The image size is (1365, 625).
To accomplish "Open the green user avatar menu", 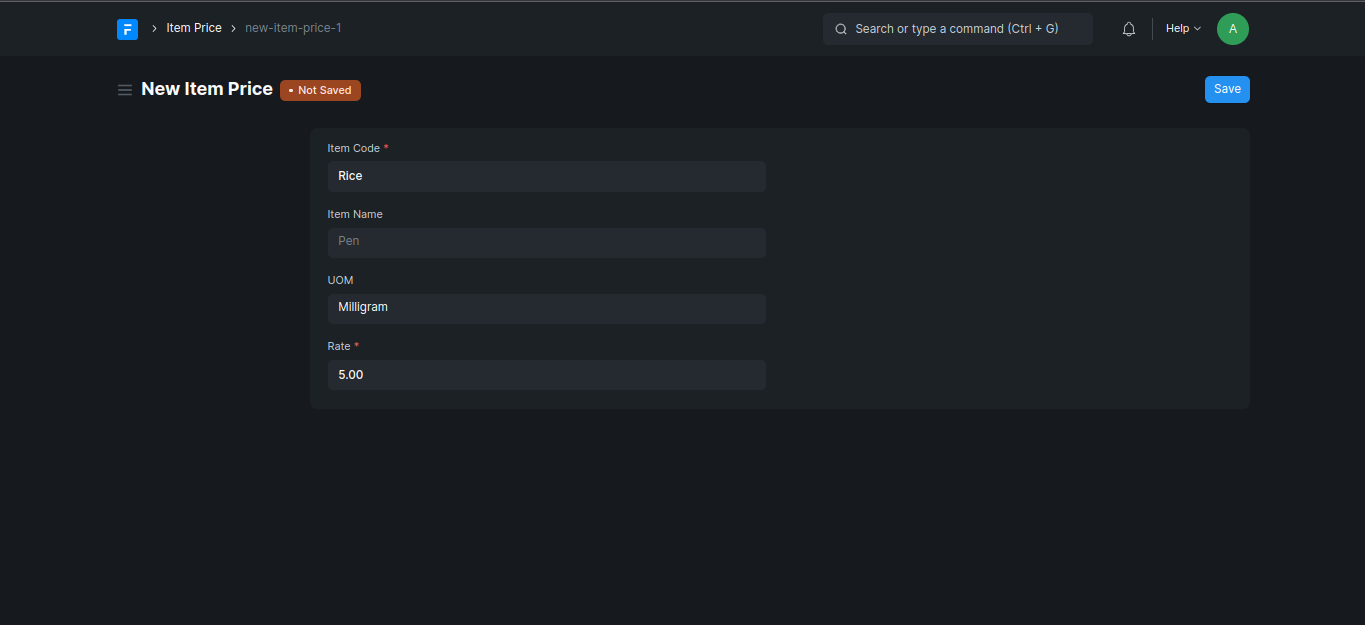I will tap(1232, 29).
